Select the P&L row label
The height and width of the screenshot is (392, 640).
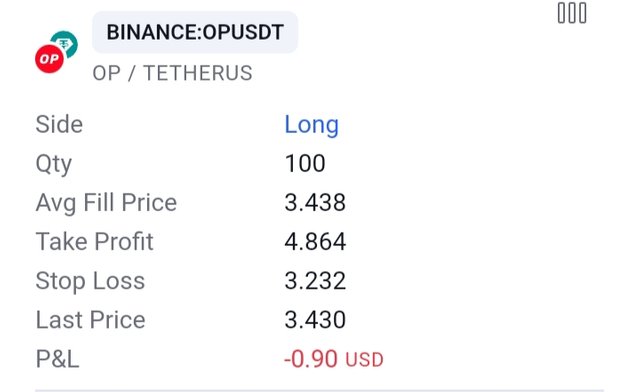point(57,359)
